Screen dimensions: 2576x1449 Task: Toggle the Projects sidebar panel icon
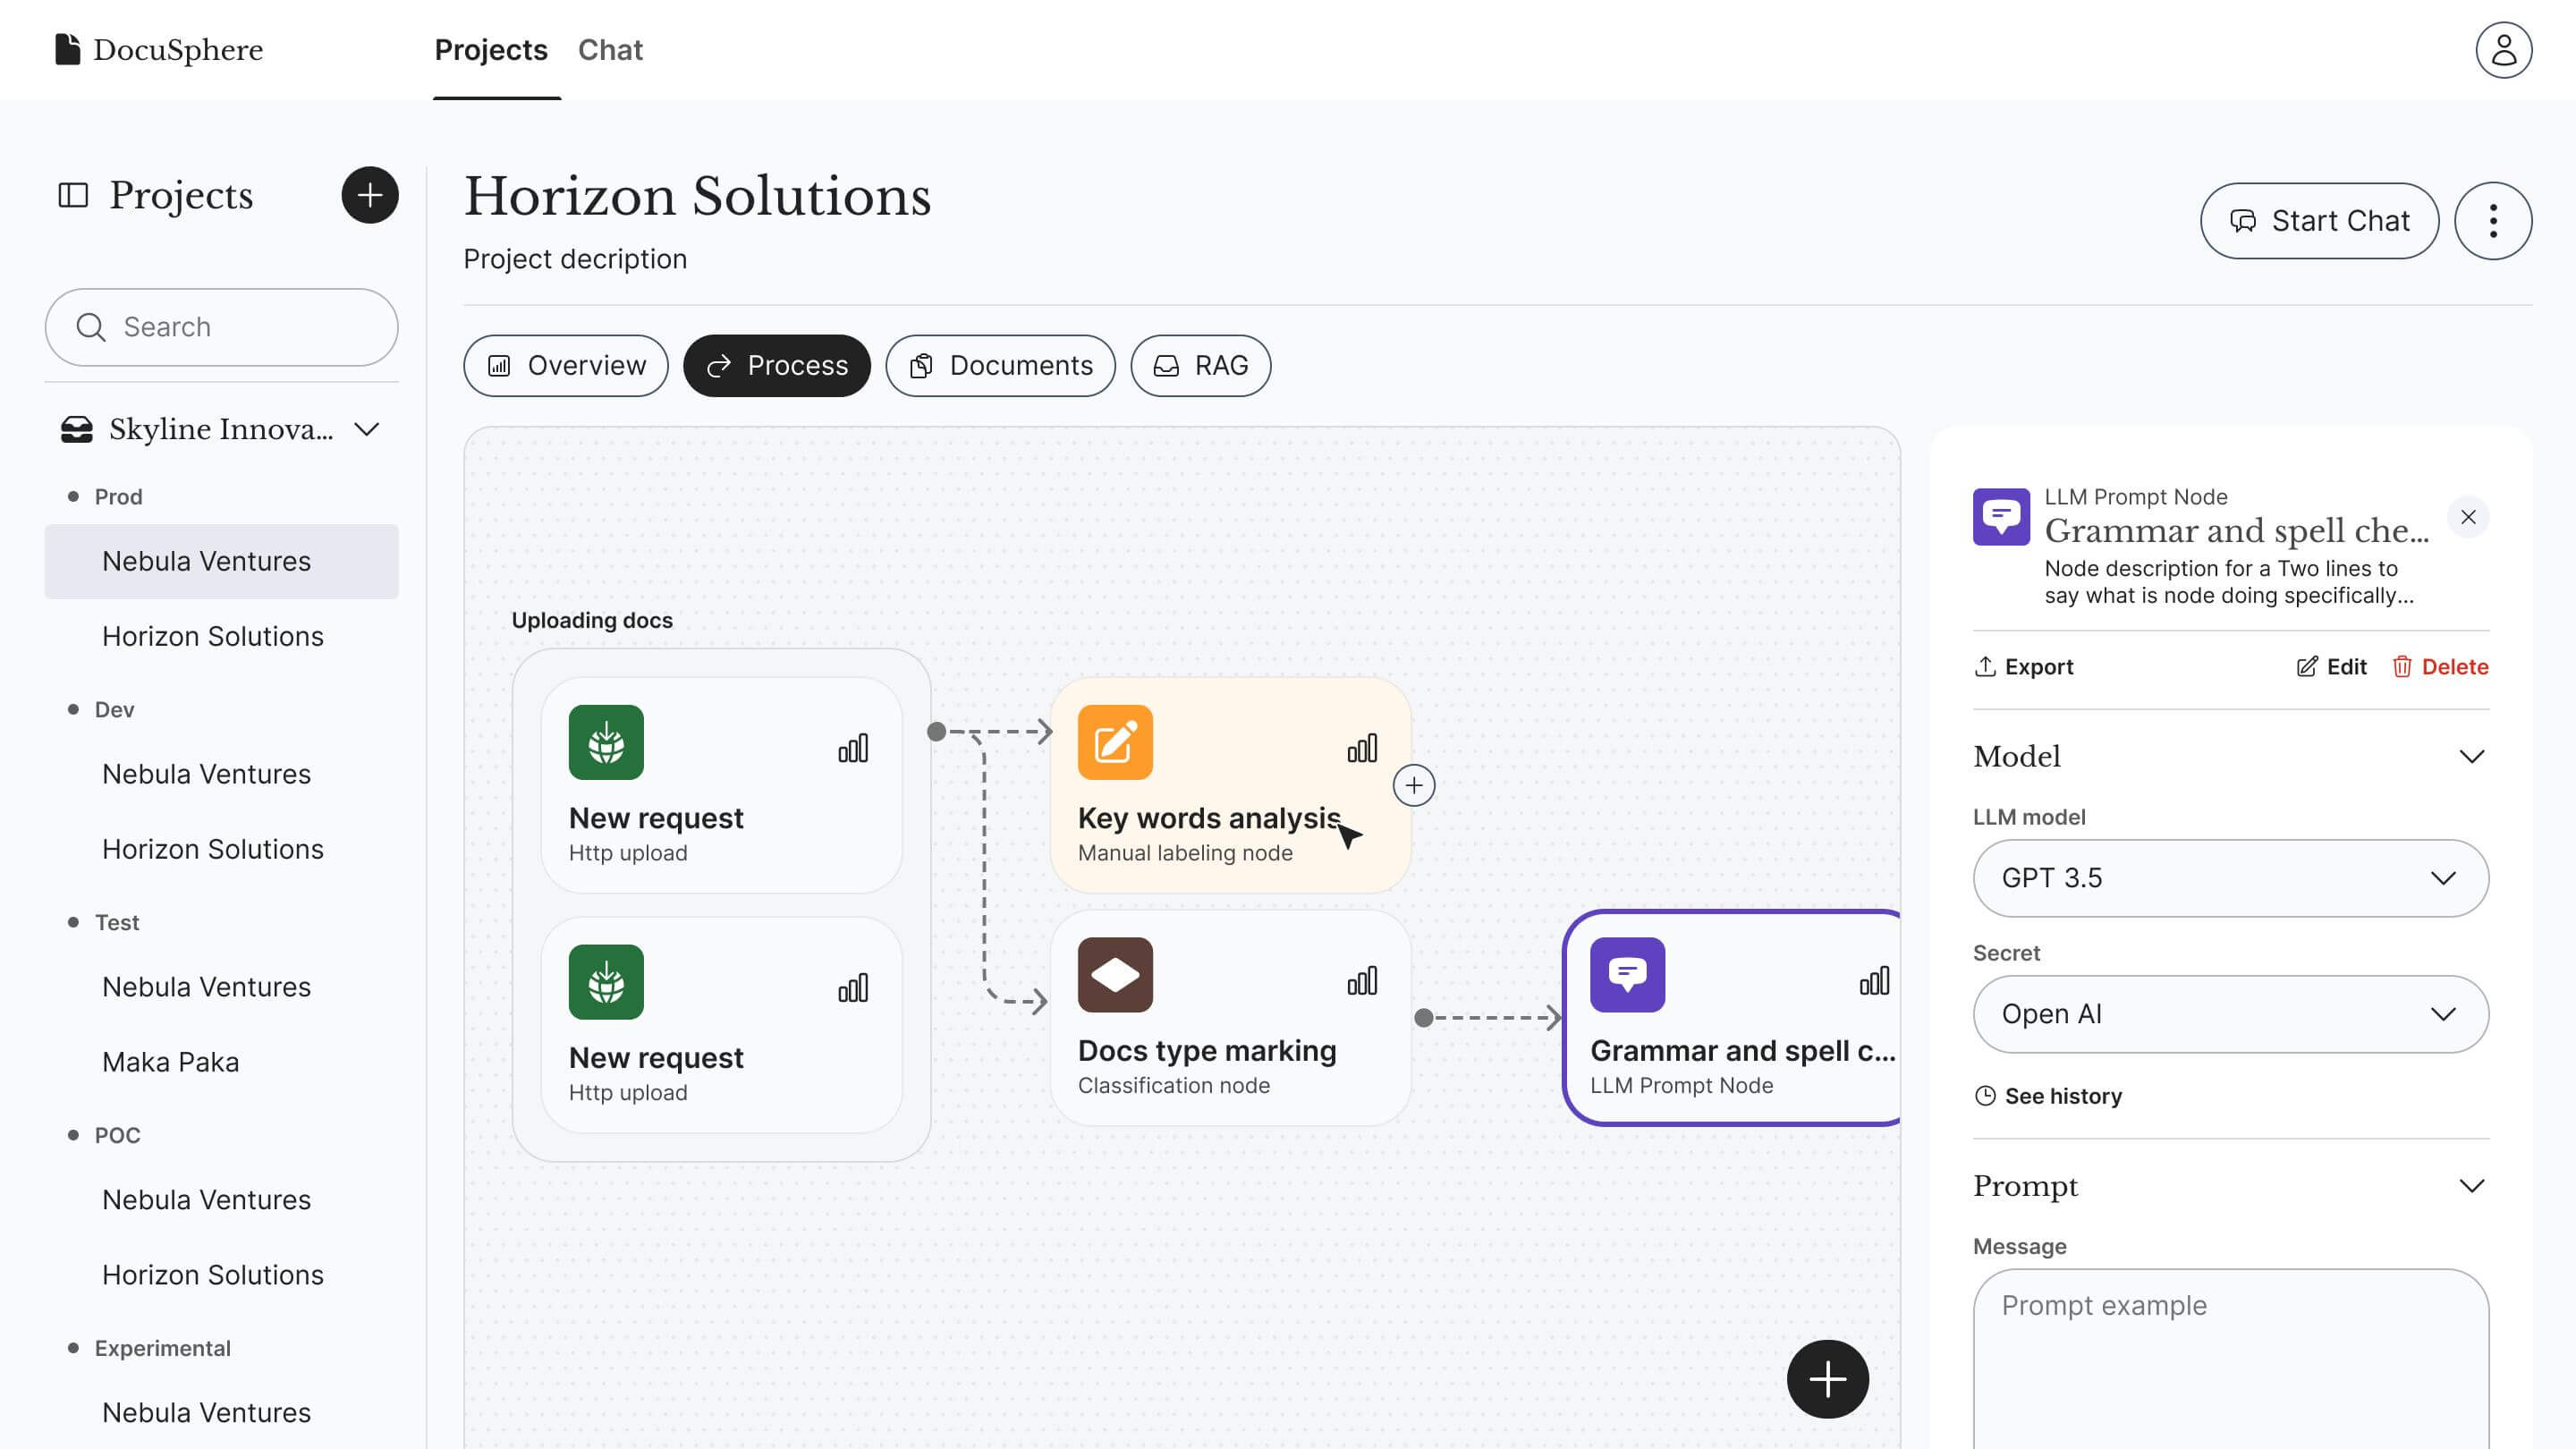coord(73,195)
